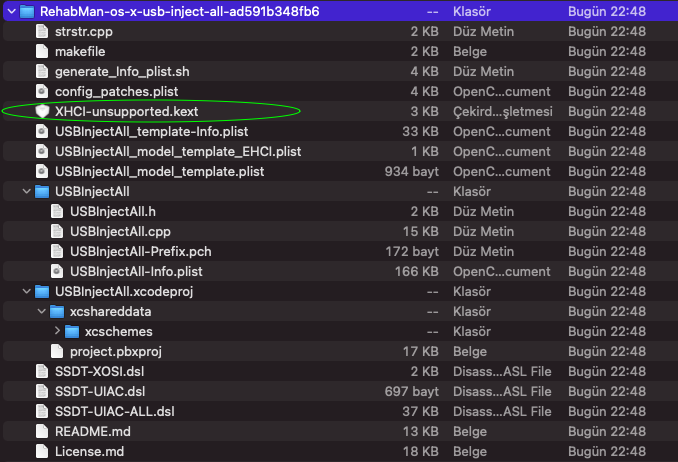This screenshot has height=462, width=678.
Task: Click the top RehabMan folder icon
Action: (x=27, y=11)
